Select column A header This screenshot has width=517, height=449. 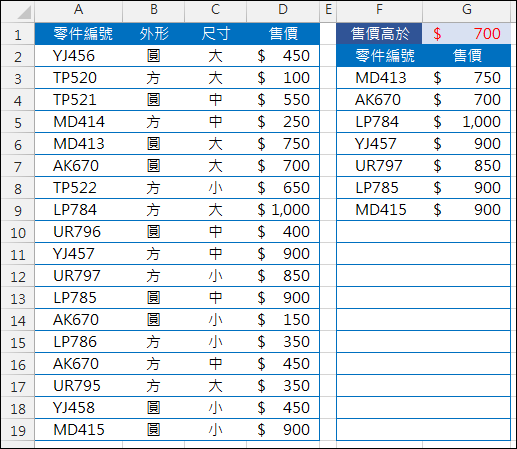click(x=78, y=10)
